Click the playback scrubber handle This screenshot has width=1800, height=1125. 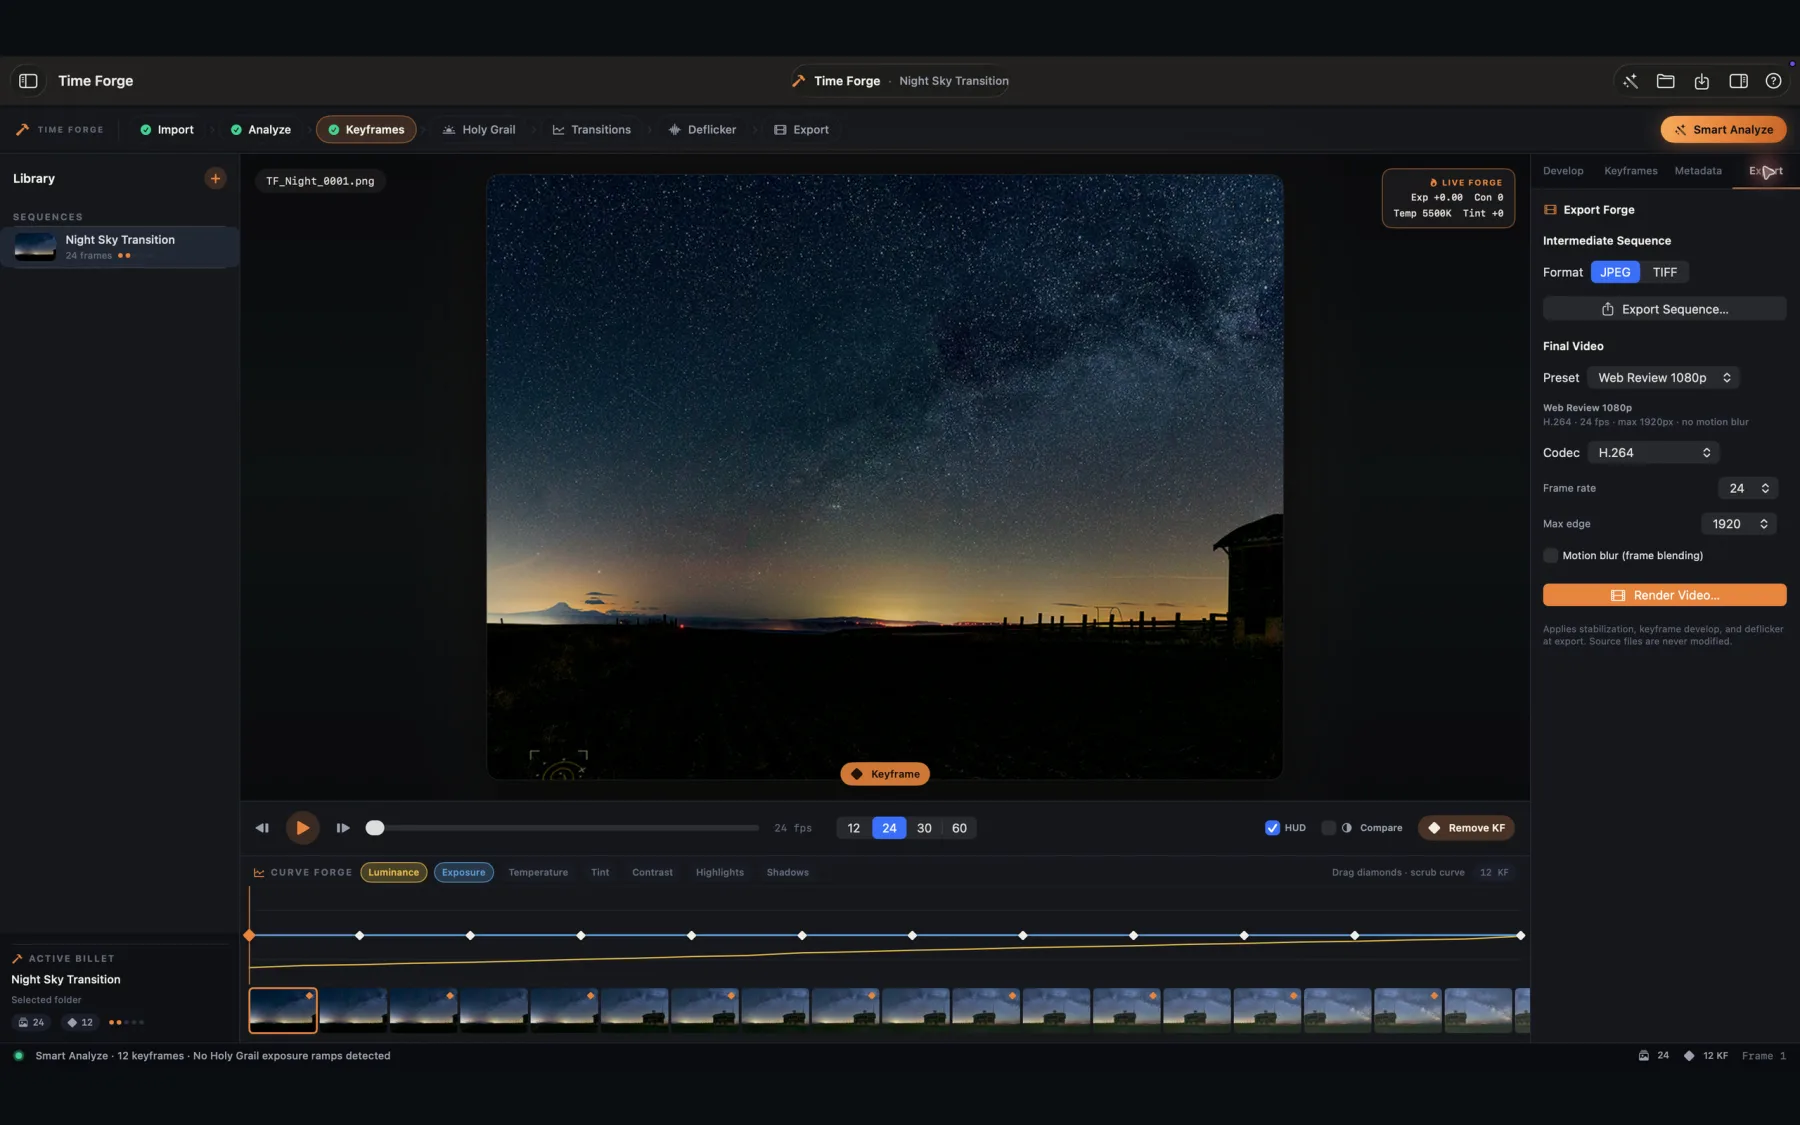(375, 828)
